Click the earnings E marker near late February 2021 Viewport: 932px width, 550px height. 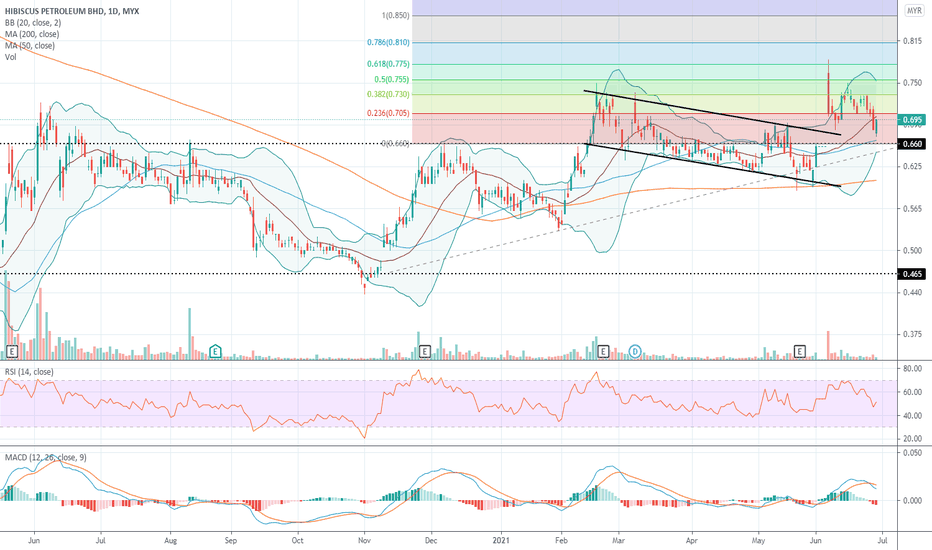(603, 351)
